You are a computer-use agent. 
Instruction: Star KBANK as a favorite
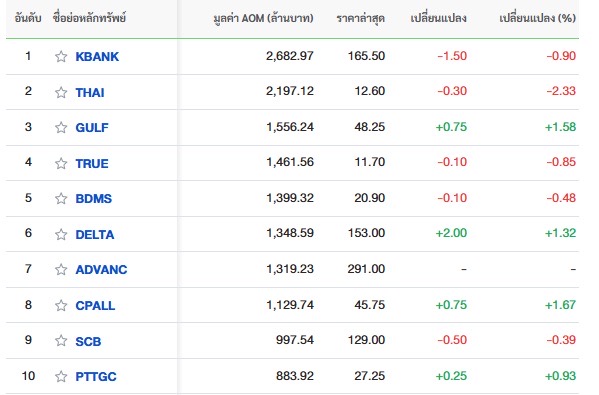[61, 57]
